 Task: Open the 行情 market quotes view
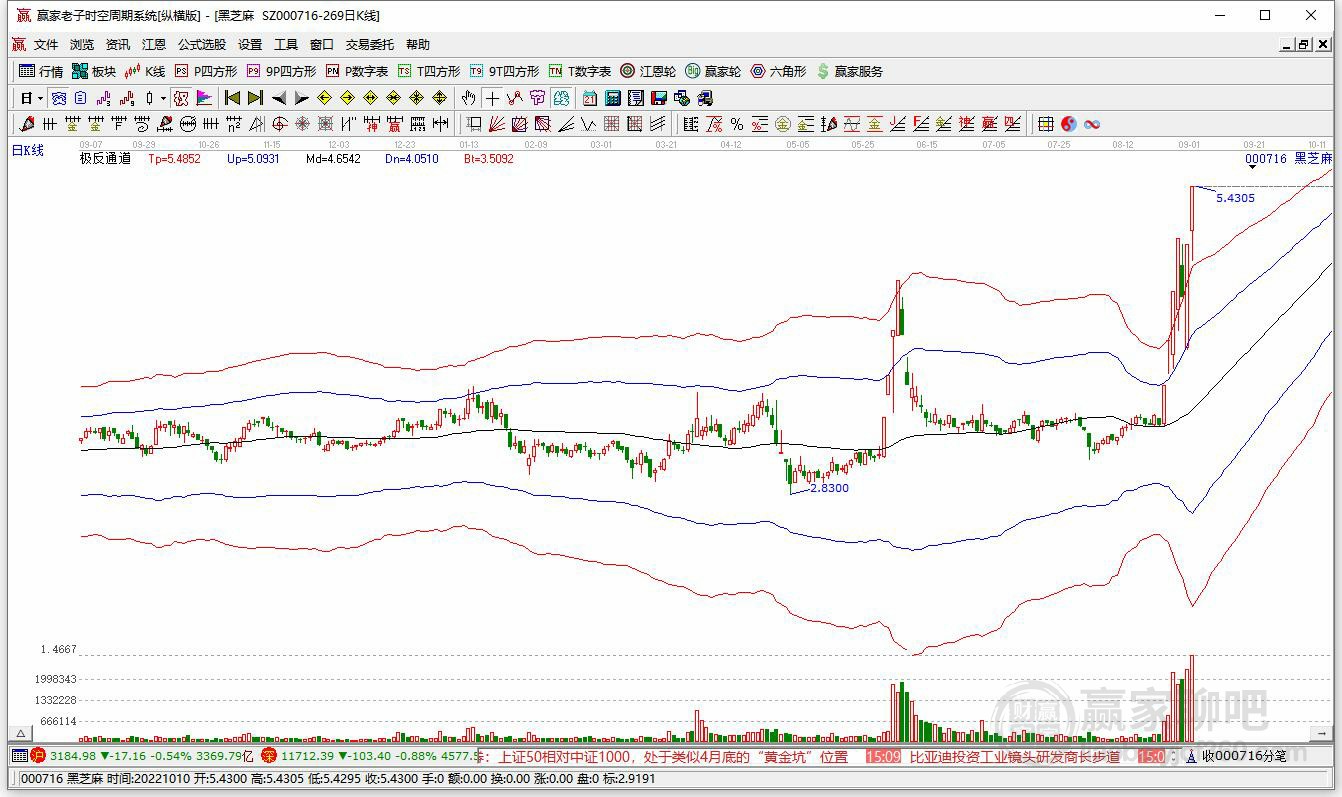pyautogui.click(x=41, y=71)
